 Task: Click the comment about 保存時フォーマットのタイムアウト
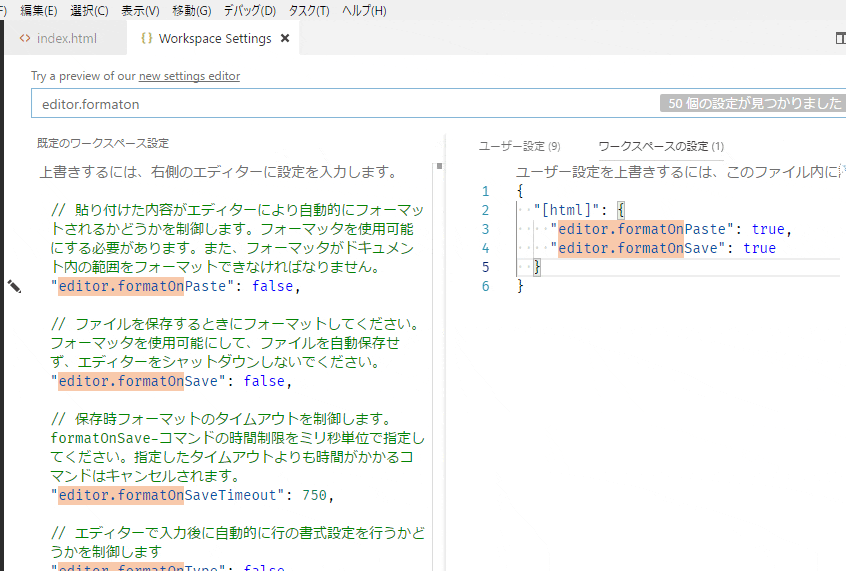pos(237,447)
